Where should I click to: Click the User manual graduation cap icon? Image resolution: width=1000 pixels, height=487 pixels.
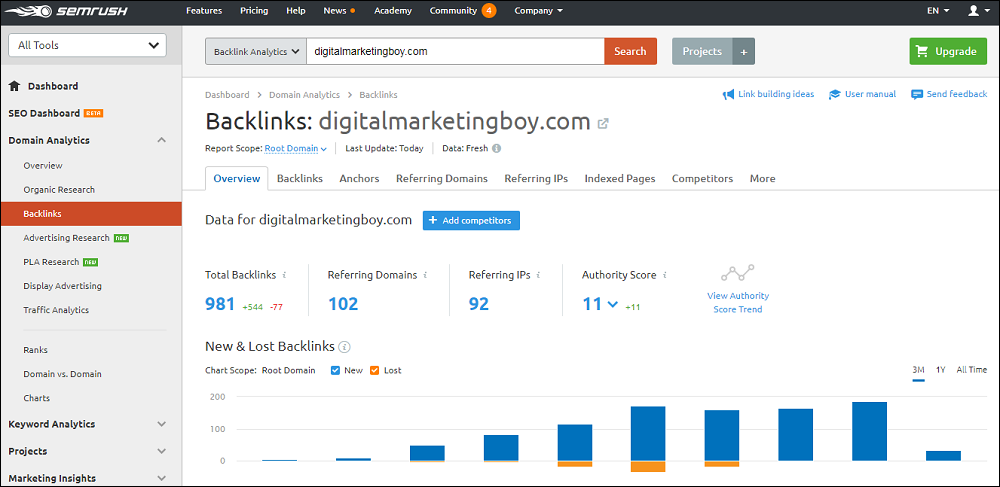[834, 94]
